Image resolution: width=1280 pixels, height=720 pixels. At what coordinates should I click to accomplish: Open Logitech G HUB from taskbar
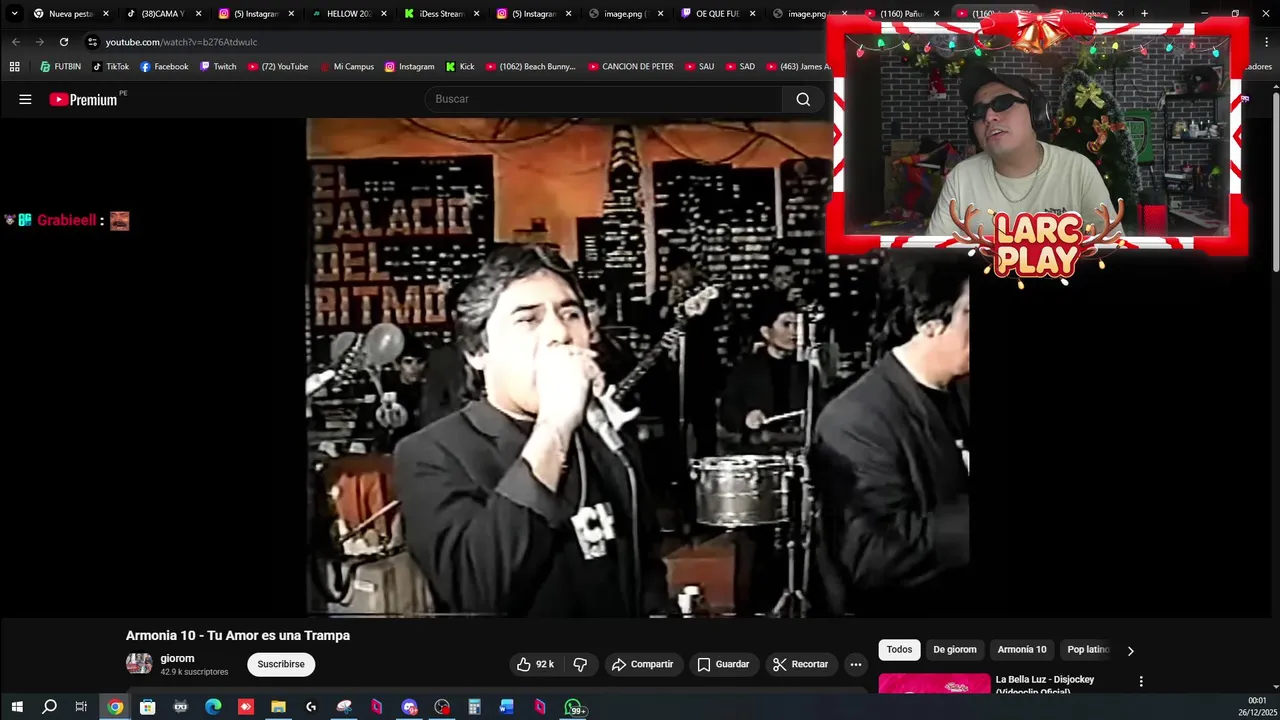(311, 707)
